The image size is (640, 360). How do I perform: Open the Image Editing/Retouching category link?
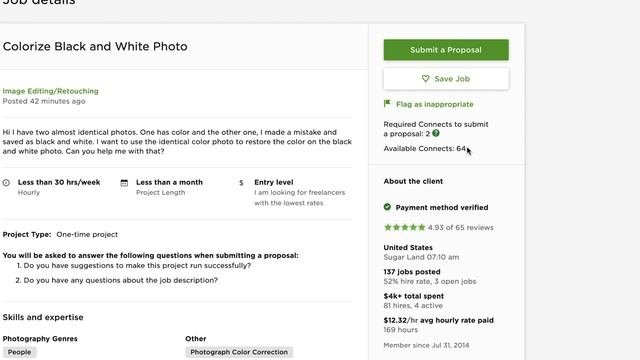coord(51,91)
